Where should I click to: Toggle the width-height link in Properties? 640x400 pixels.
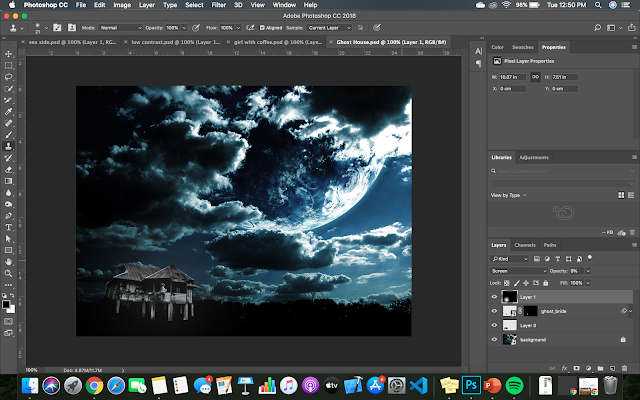[535, 77]
